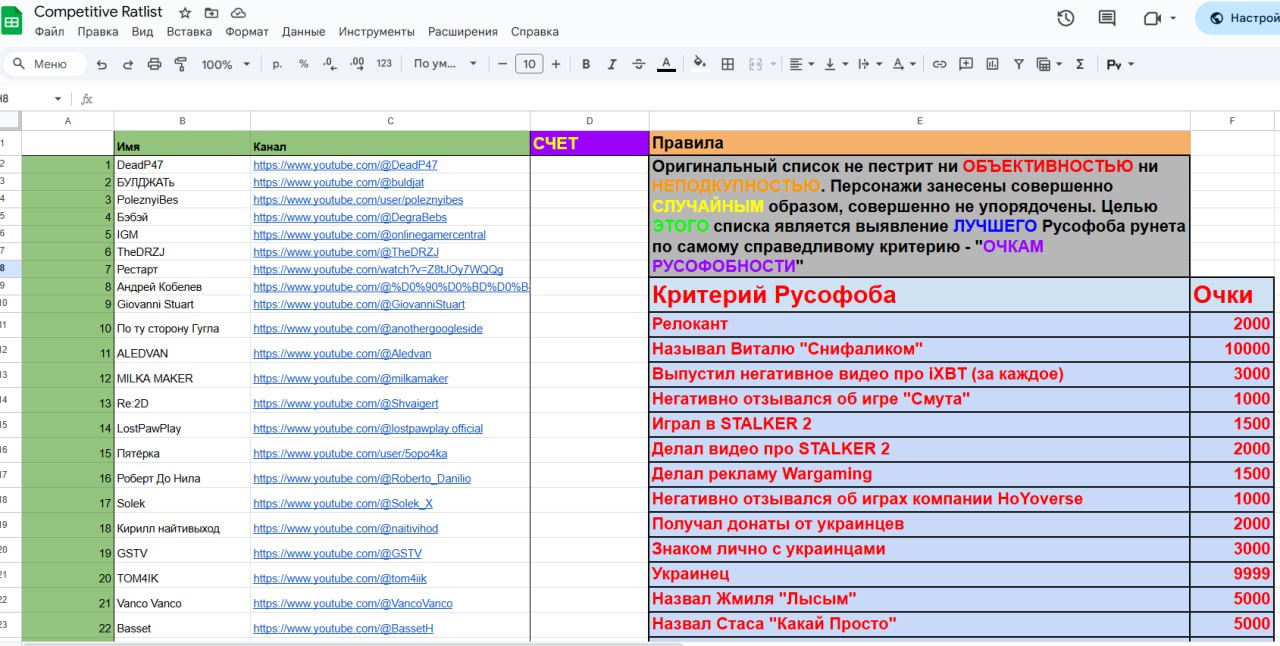Click the print icon in the toolbar
Viewport: 1280px width, 646px height.
(x=154, y=64)
